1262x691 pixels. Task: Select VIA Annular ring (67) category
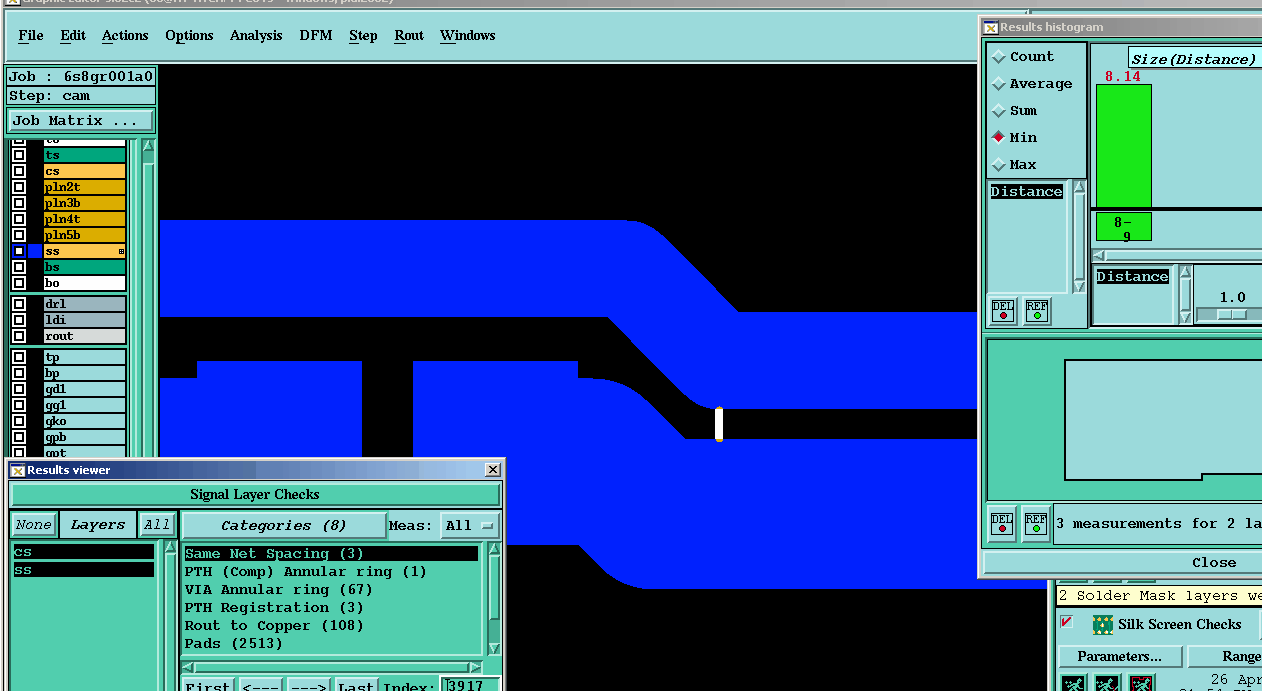tap(331, 589)
